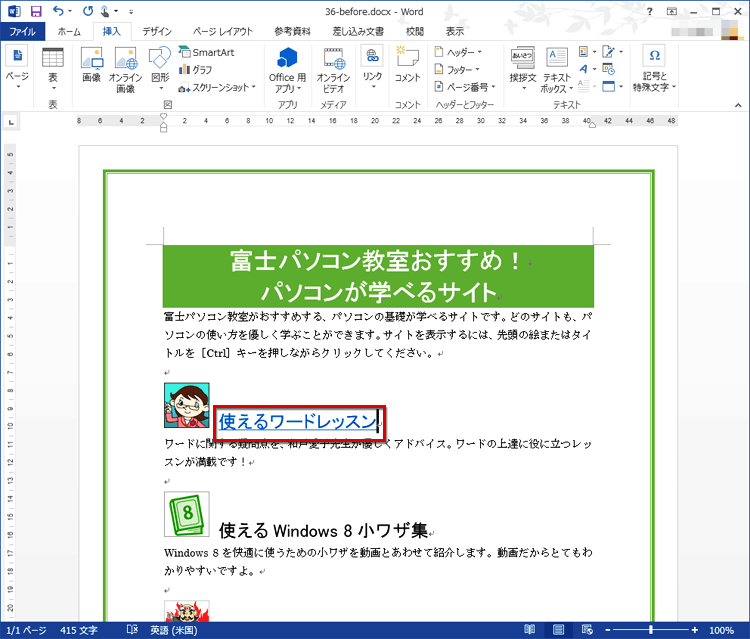Image resolution: width=750 pixels, height=639 pixels.
Task: Click the redo/repeat arrow icon
Action: (88, 11)
